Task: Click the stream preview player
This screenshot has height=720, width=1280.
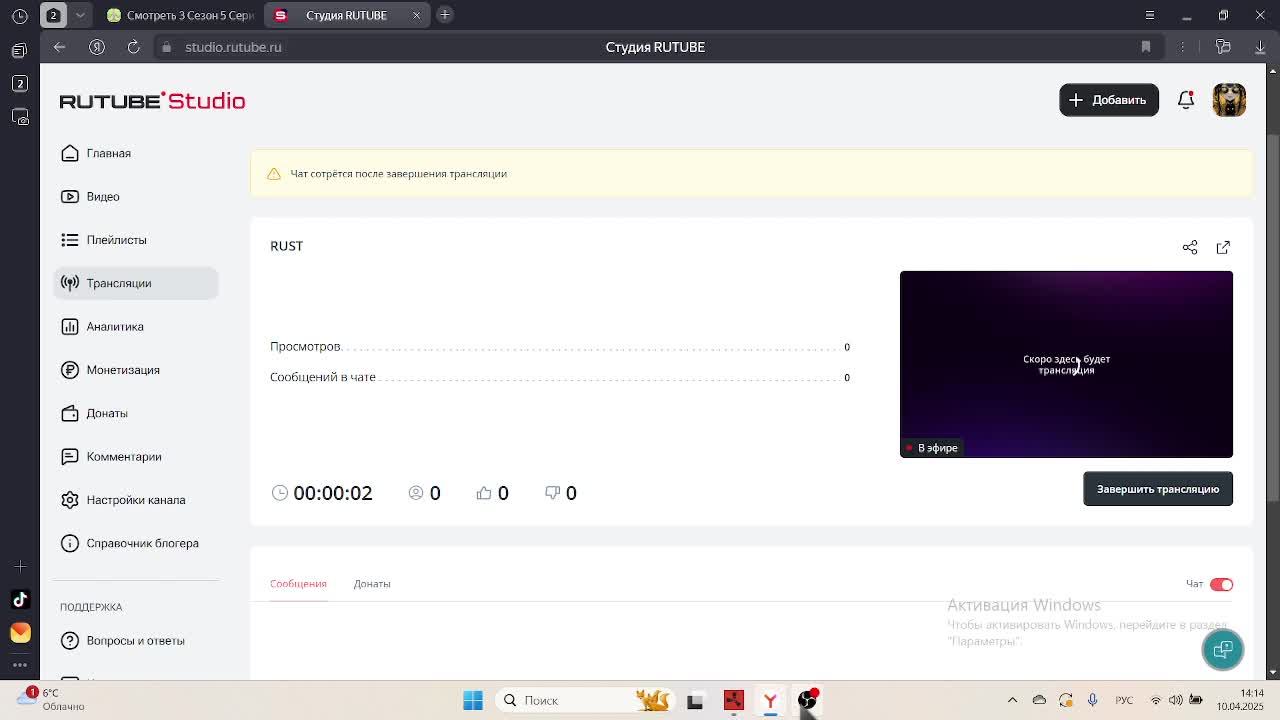Action: point(1066,364)
